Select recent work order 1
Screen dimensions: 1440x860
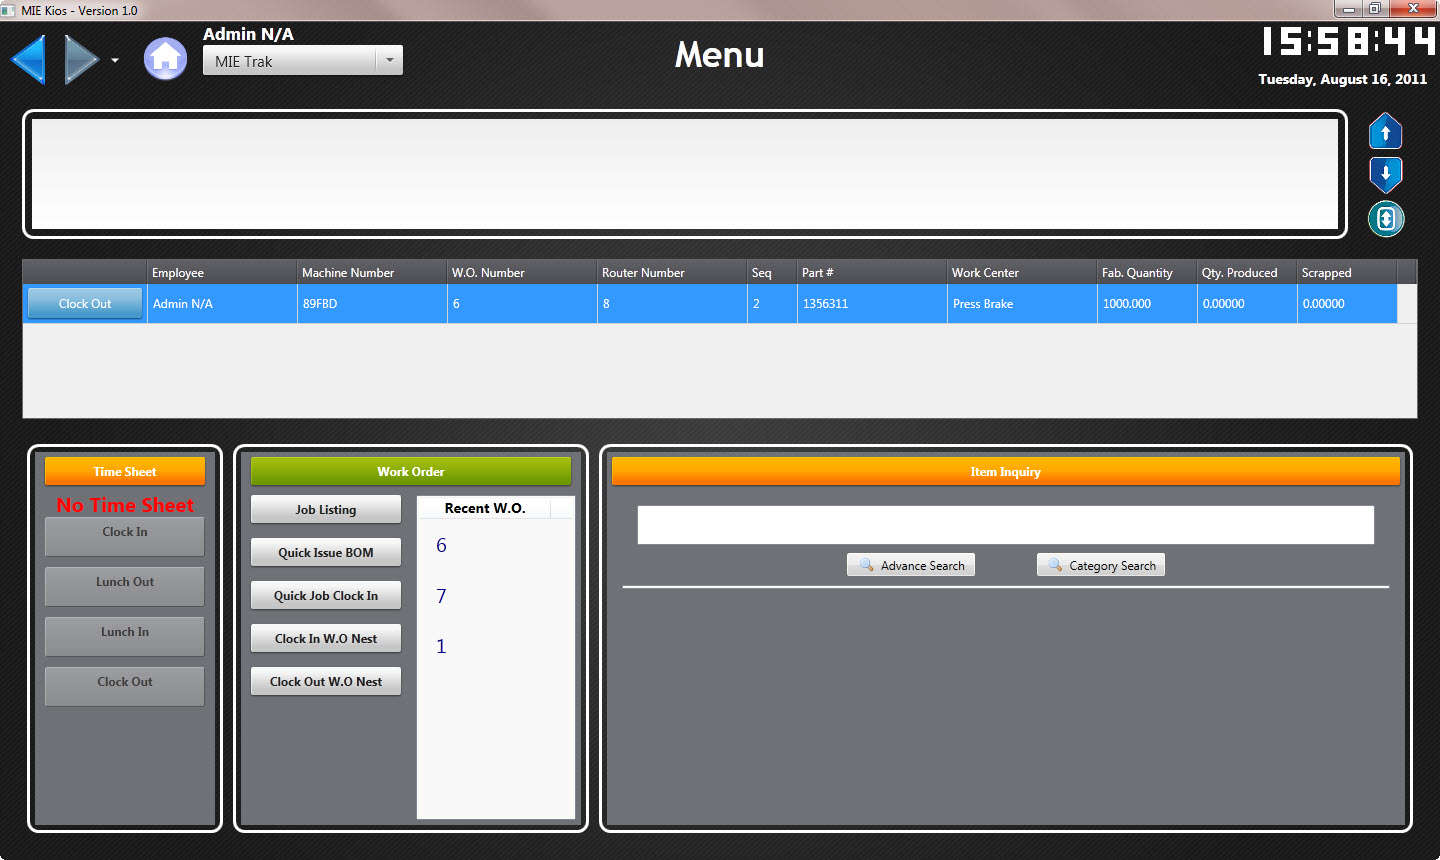[441, 646]
